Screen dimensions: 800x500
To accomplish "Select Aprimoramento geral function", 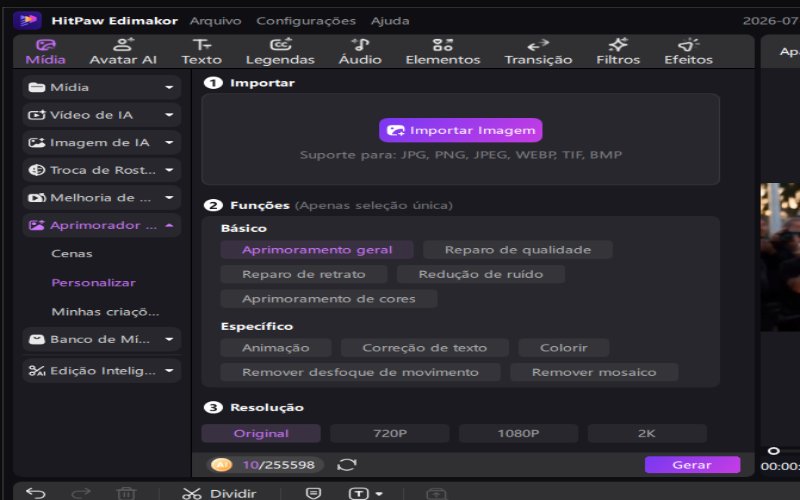I will coord(317,249).
